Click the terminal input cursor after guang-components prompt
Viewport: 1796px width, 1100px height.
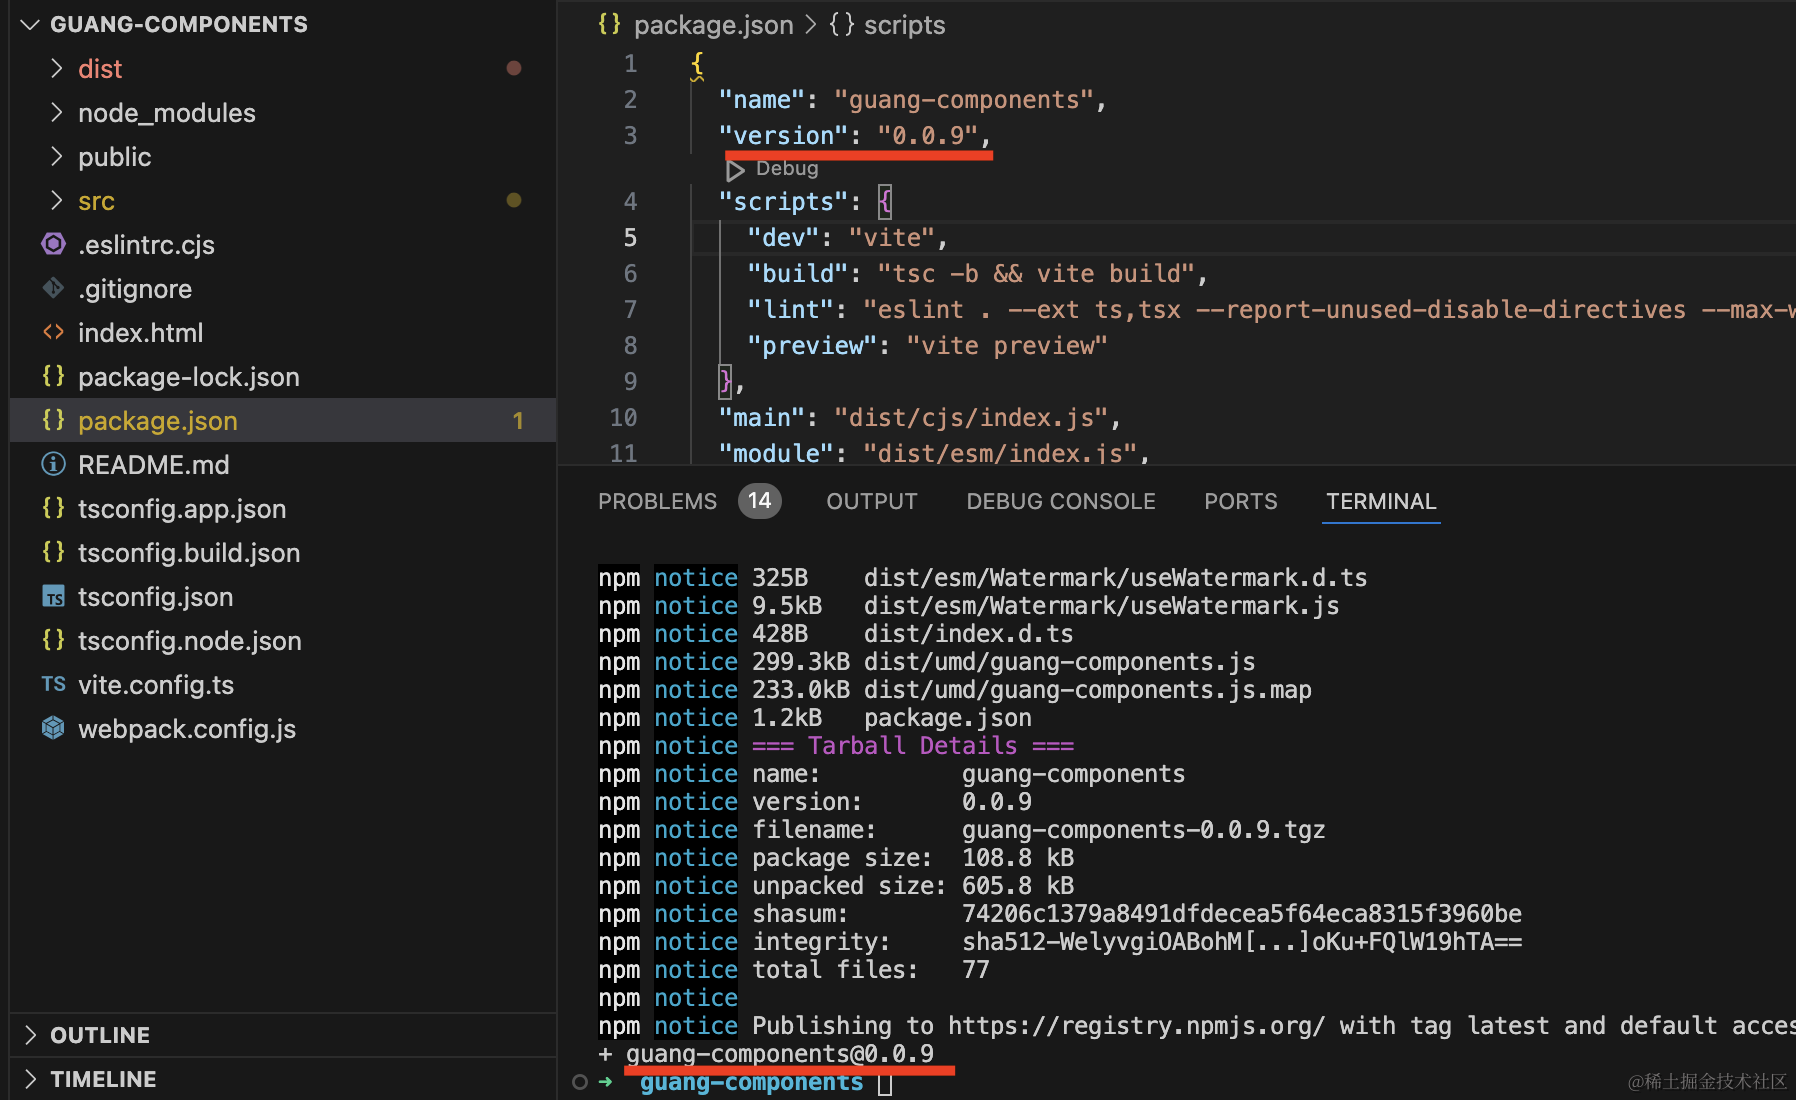(x=884, y=1083)
